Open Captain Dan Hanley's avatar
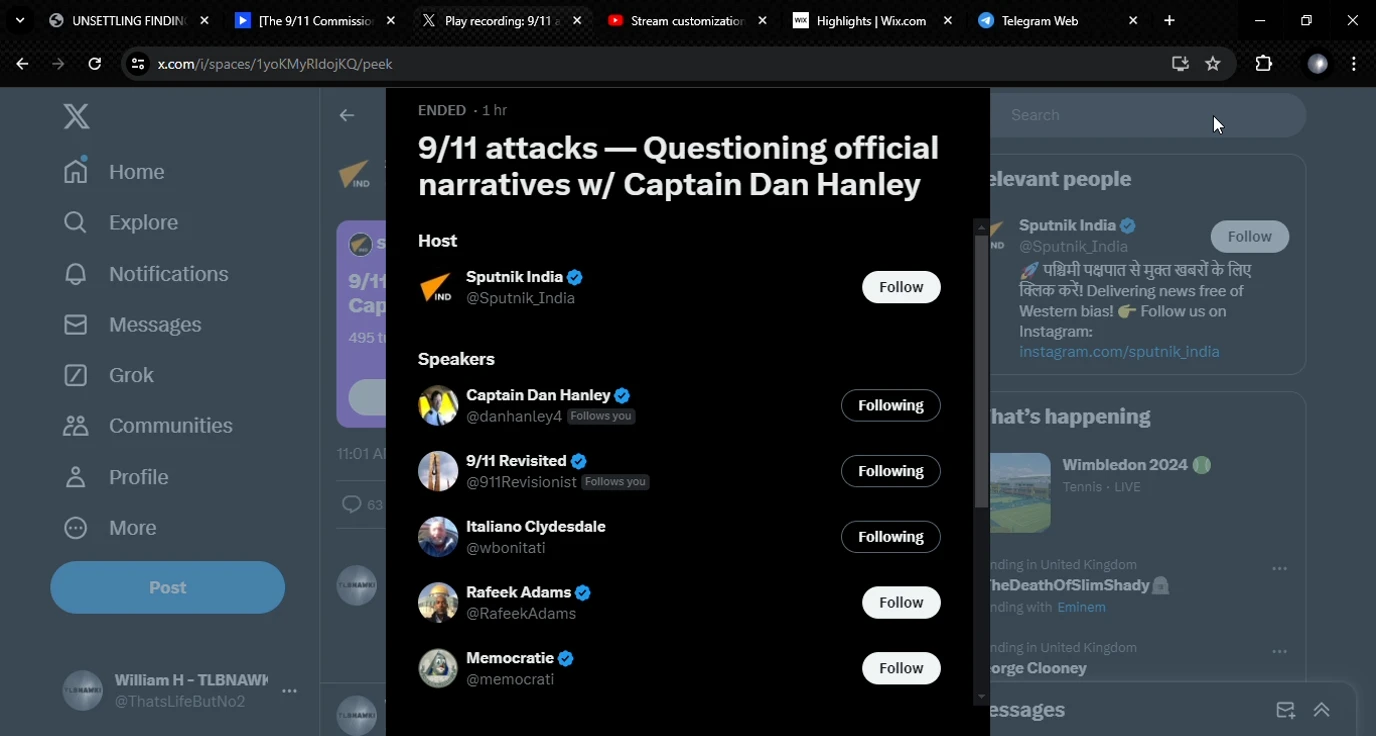Image resolution: width=1376 pixels, height=736 pixels. tap(438, 406)
